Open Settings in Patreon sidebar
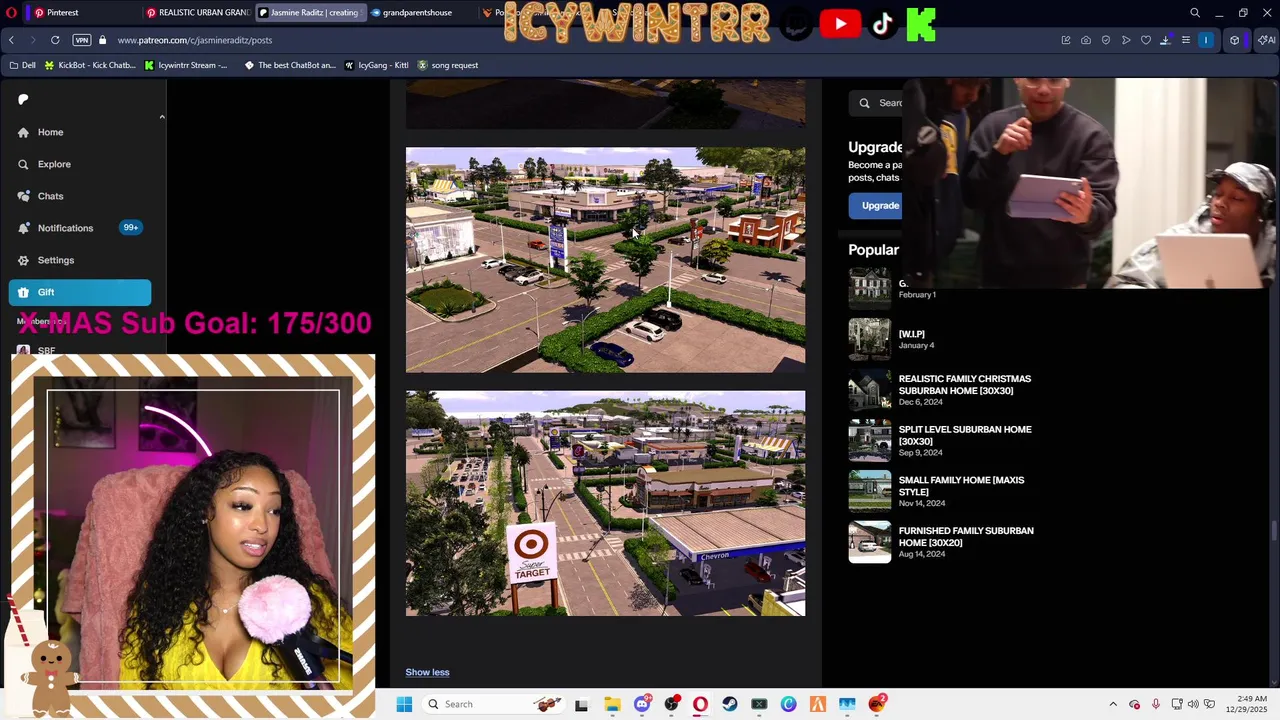Image resolution: width=1280 pixels, height=720 pixels. (56, 260)
